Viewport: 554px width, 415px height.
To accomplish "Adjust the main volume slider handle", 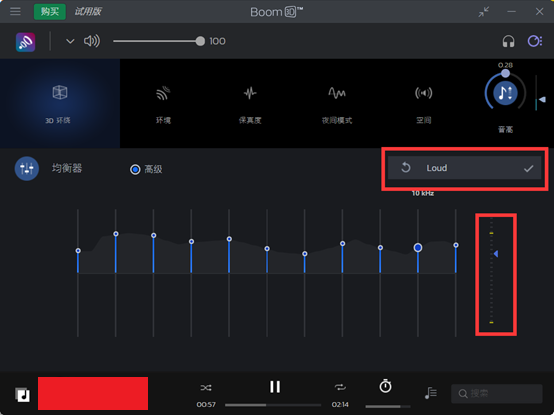I will [200, 41].
